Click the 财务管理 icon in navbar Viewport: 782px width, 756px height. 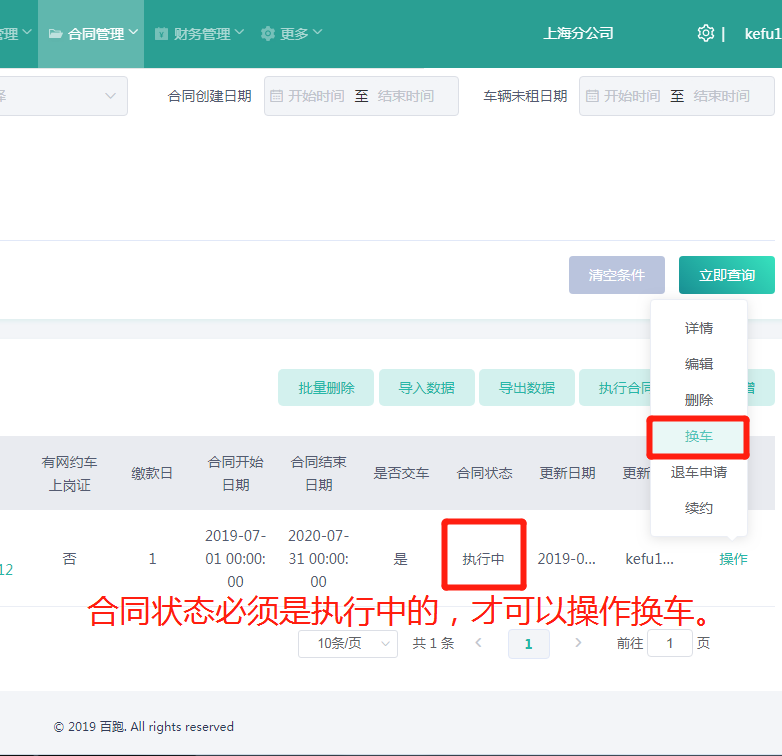click(162, 34)
